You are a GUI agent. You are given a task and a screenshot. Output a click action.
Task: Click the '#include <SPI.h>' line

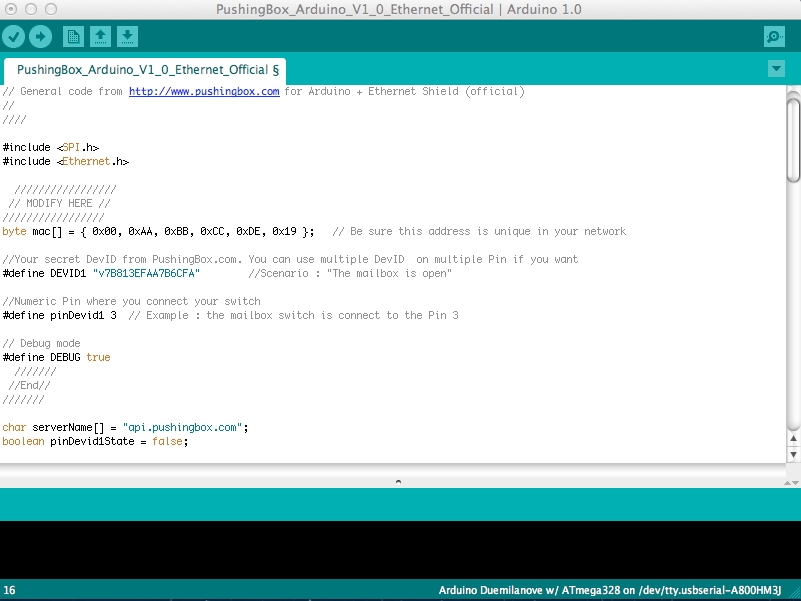(x=51, y=147)
